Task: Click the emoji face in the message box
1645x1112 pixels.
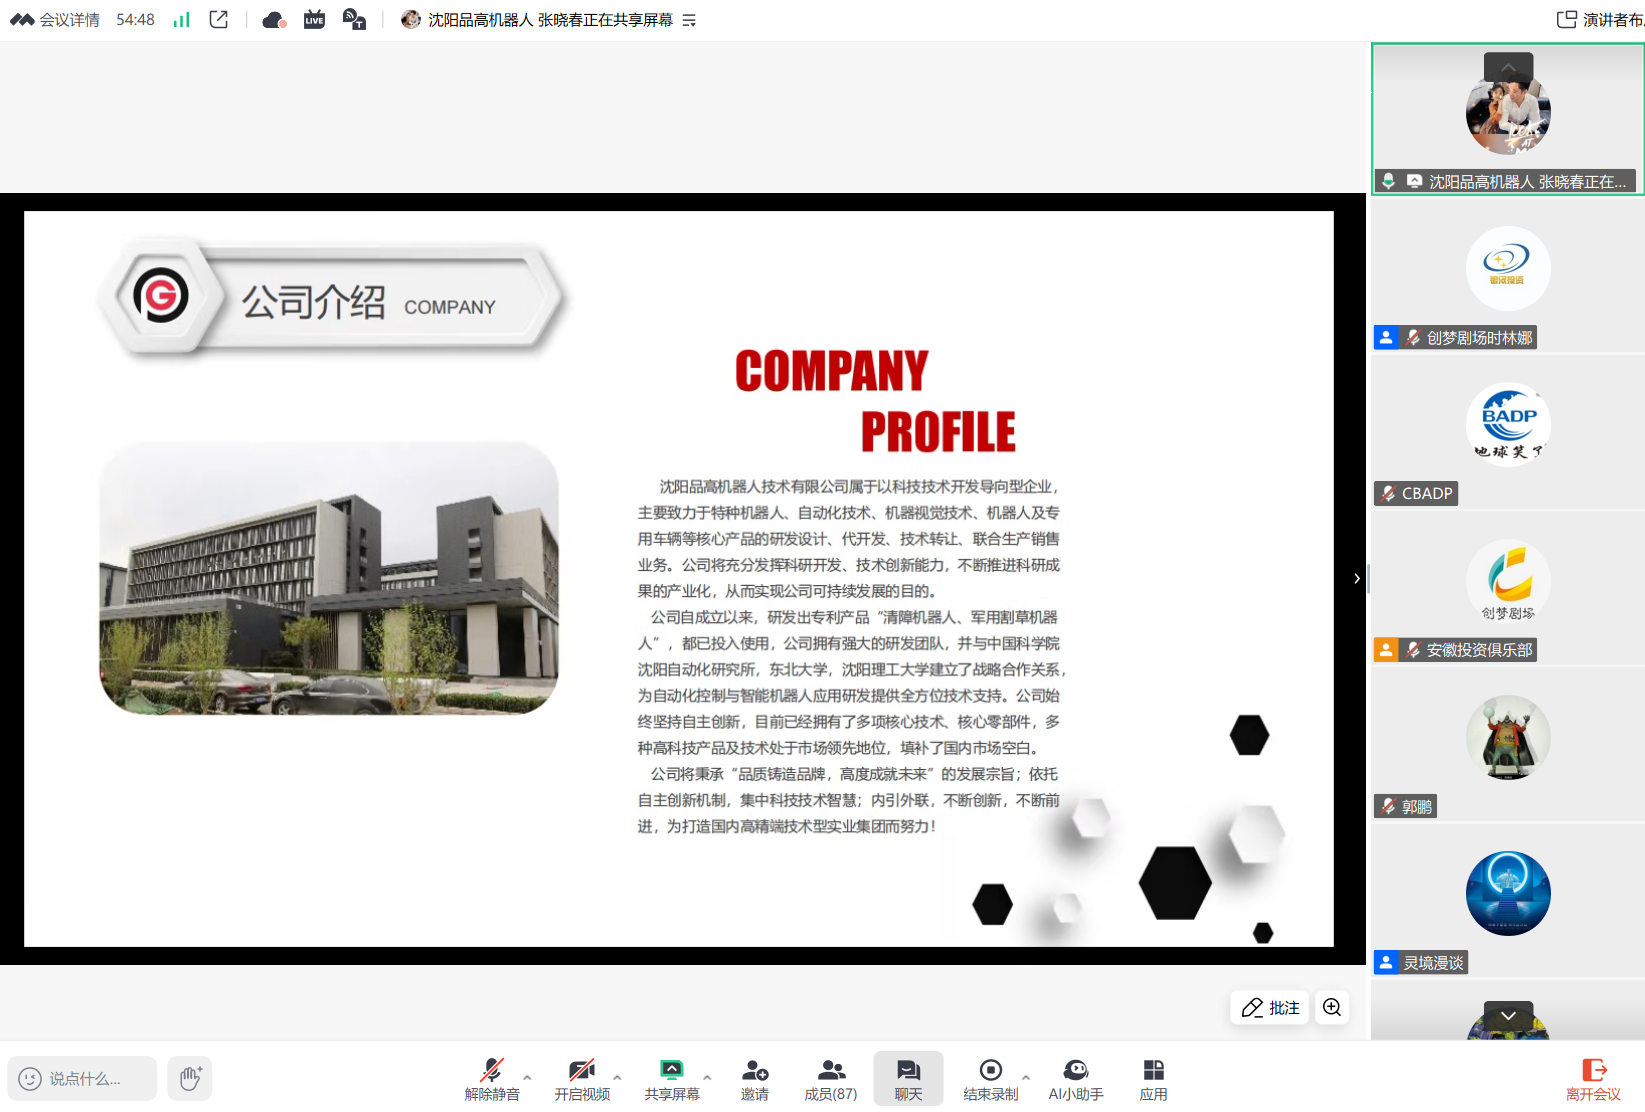Action: [30, 1079]
